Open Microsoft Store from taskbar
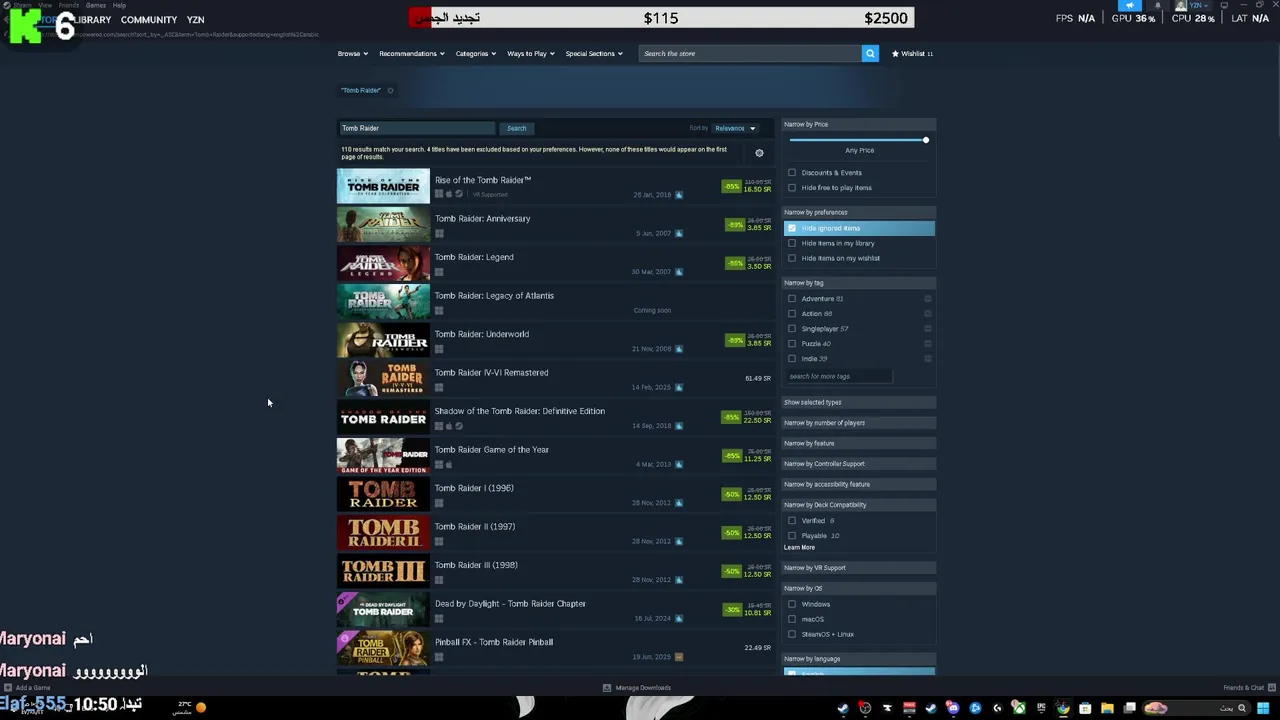The width and height of the screenshot is (1280, 720). pos(1085,708)
